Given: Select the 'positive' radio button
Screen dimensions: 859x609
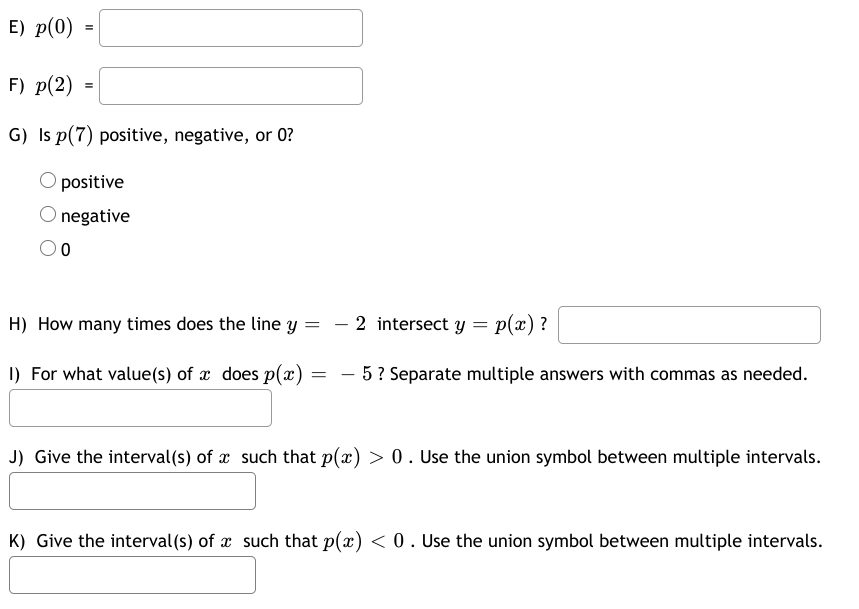Looking at the screenshot, I should point(49,182).
